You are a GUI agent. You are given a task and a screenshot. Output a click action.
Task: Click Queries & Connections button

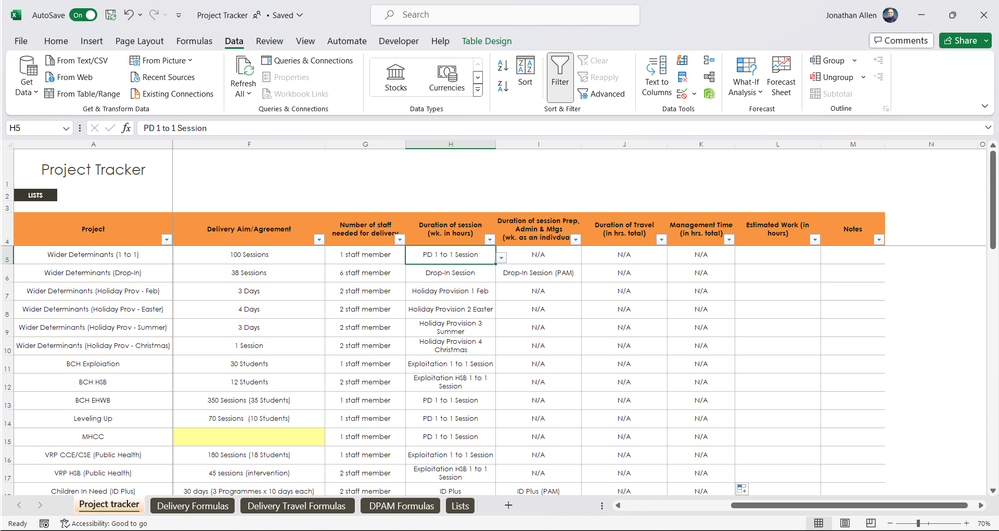tap(306, 61)
